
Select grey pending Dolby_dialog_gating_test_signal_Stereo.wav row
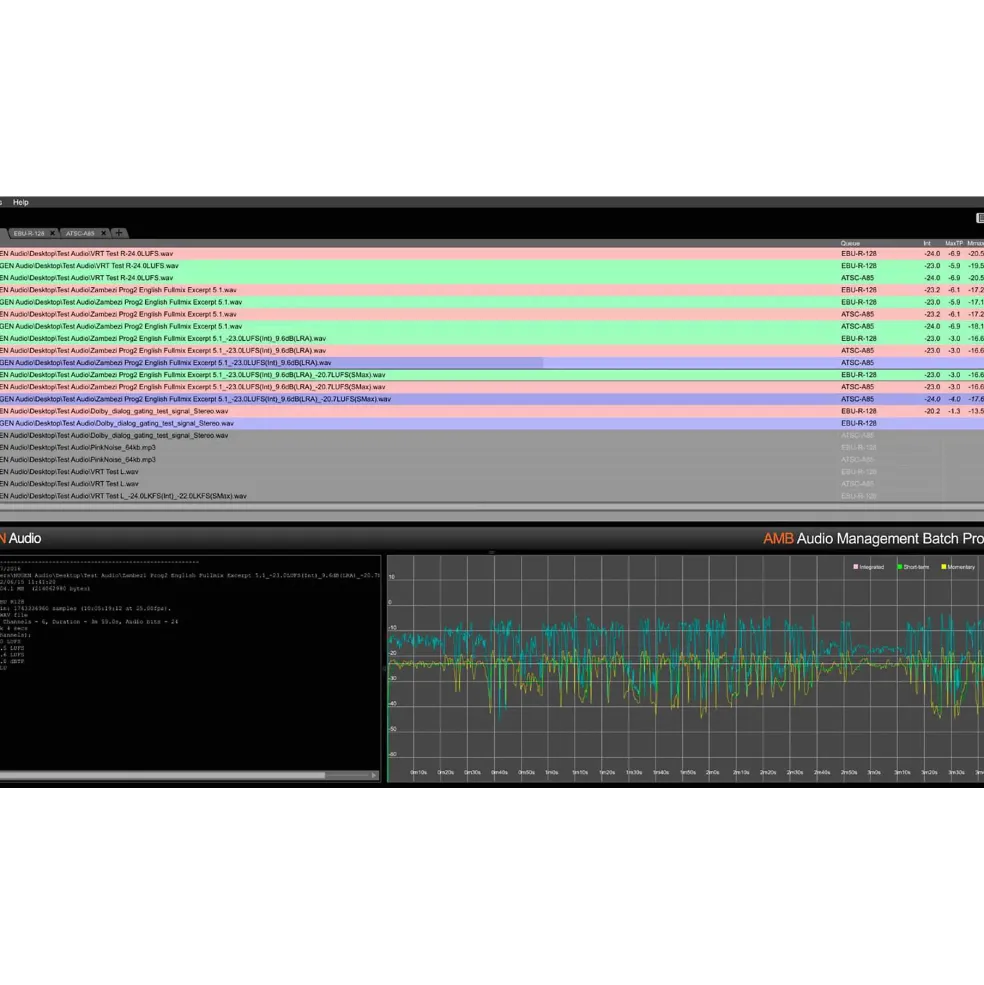pyautogui.click(x=492, y=435)
